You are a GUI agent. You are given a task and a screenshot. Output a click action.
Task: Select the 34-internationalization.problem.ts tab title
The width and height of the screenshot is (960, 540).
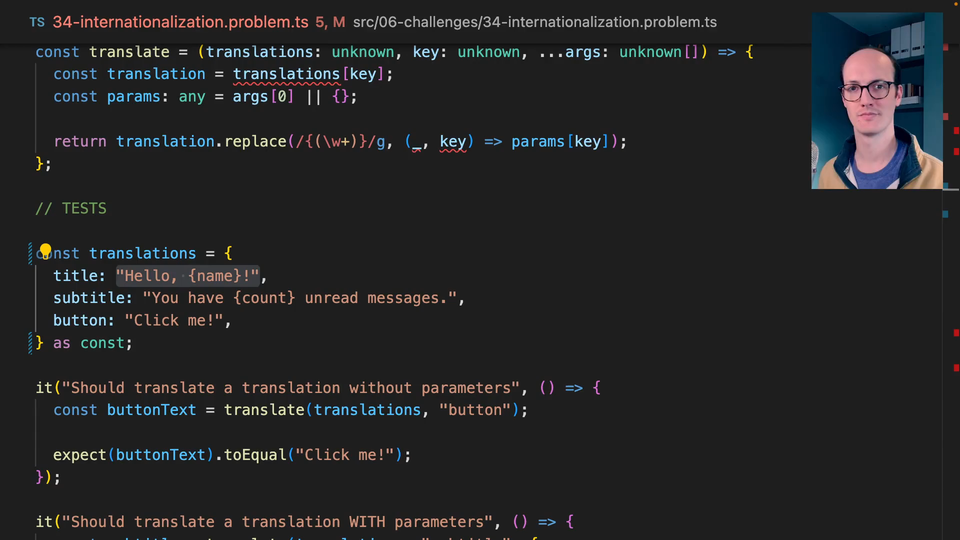tap(181, 22)
